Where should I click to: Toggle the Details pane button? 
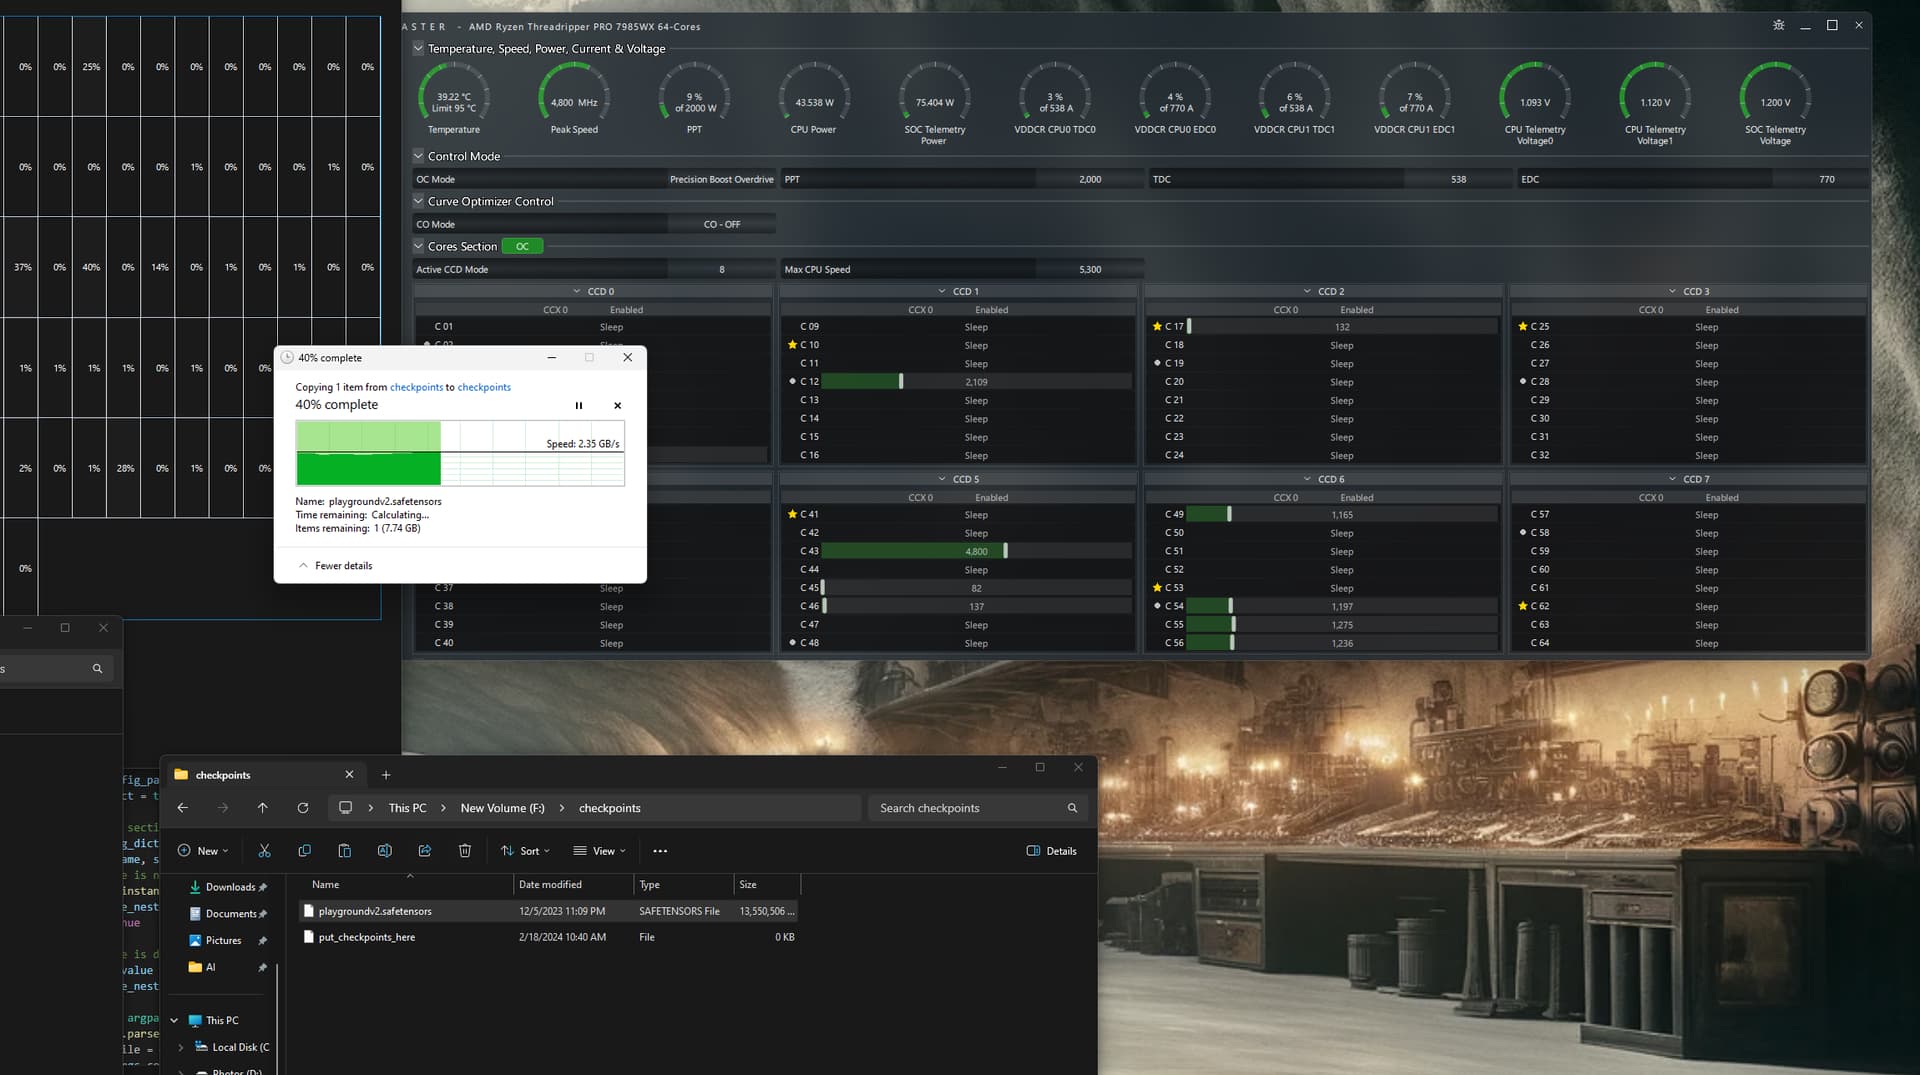1051,851
